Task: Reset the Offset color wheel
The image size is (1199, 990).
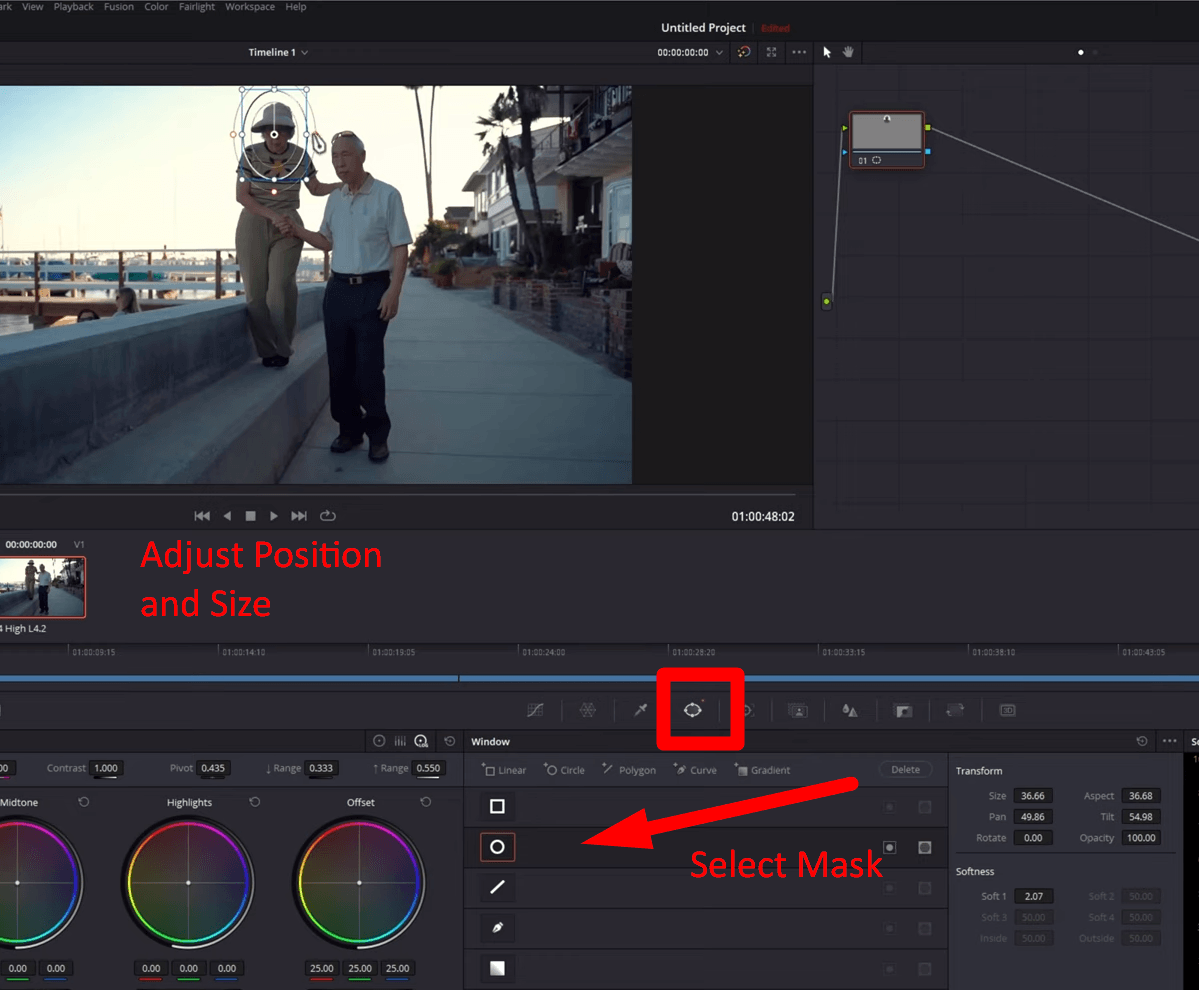Action: pos(426,802)
